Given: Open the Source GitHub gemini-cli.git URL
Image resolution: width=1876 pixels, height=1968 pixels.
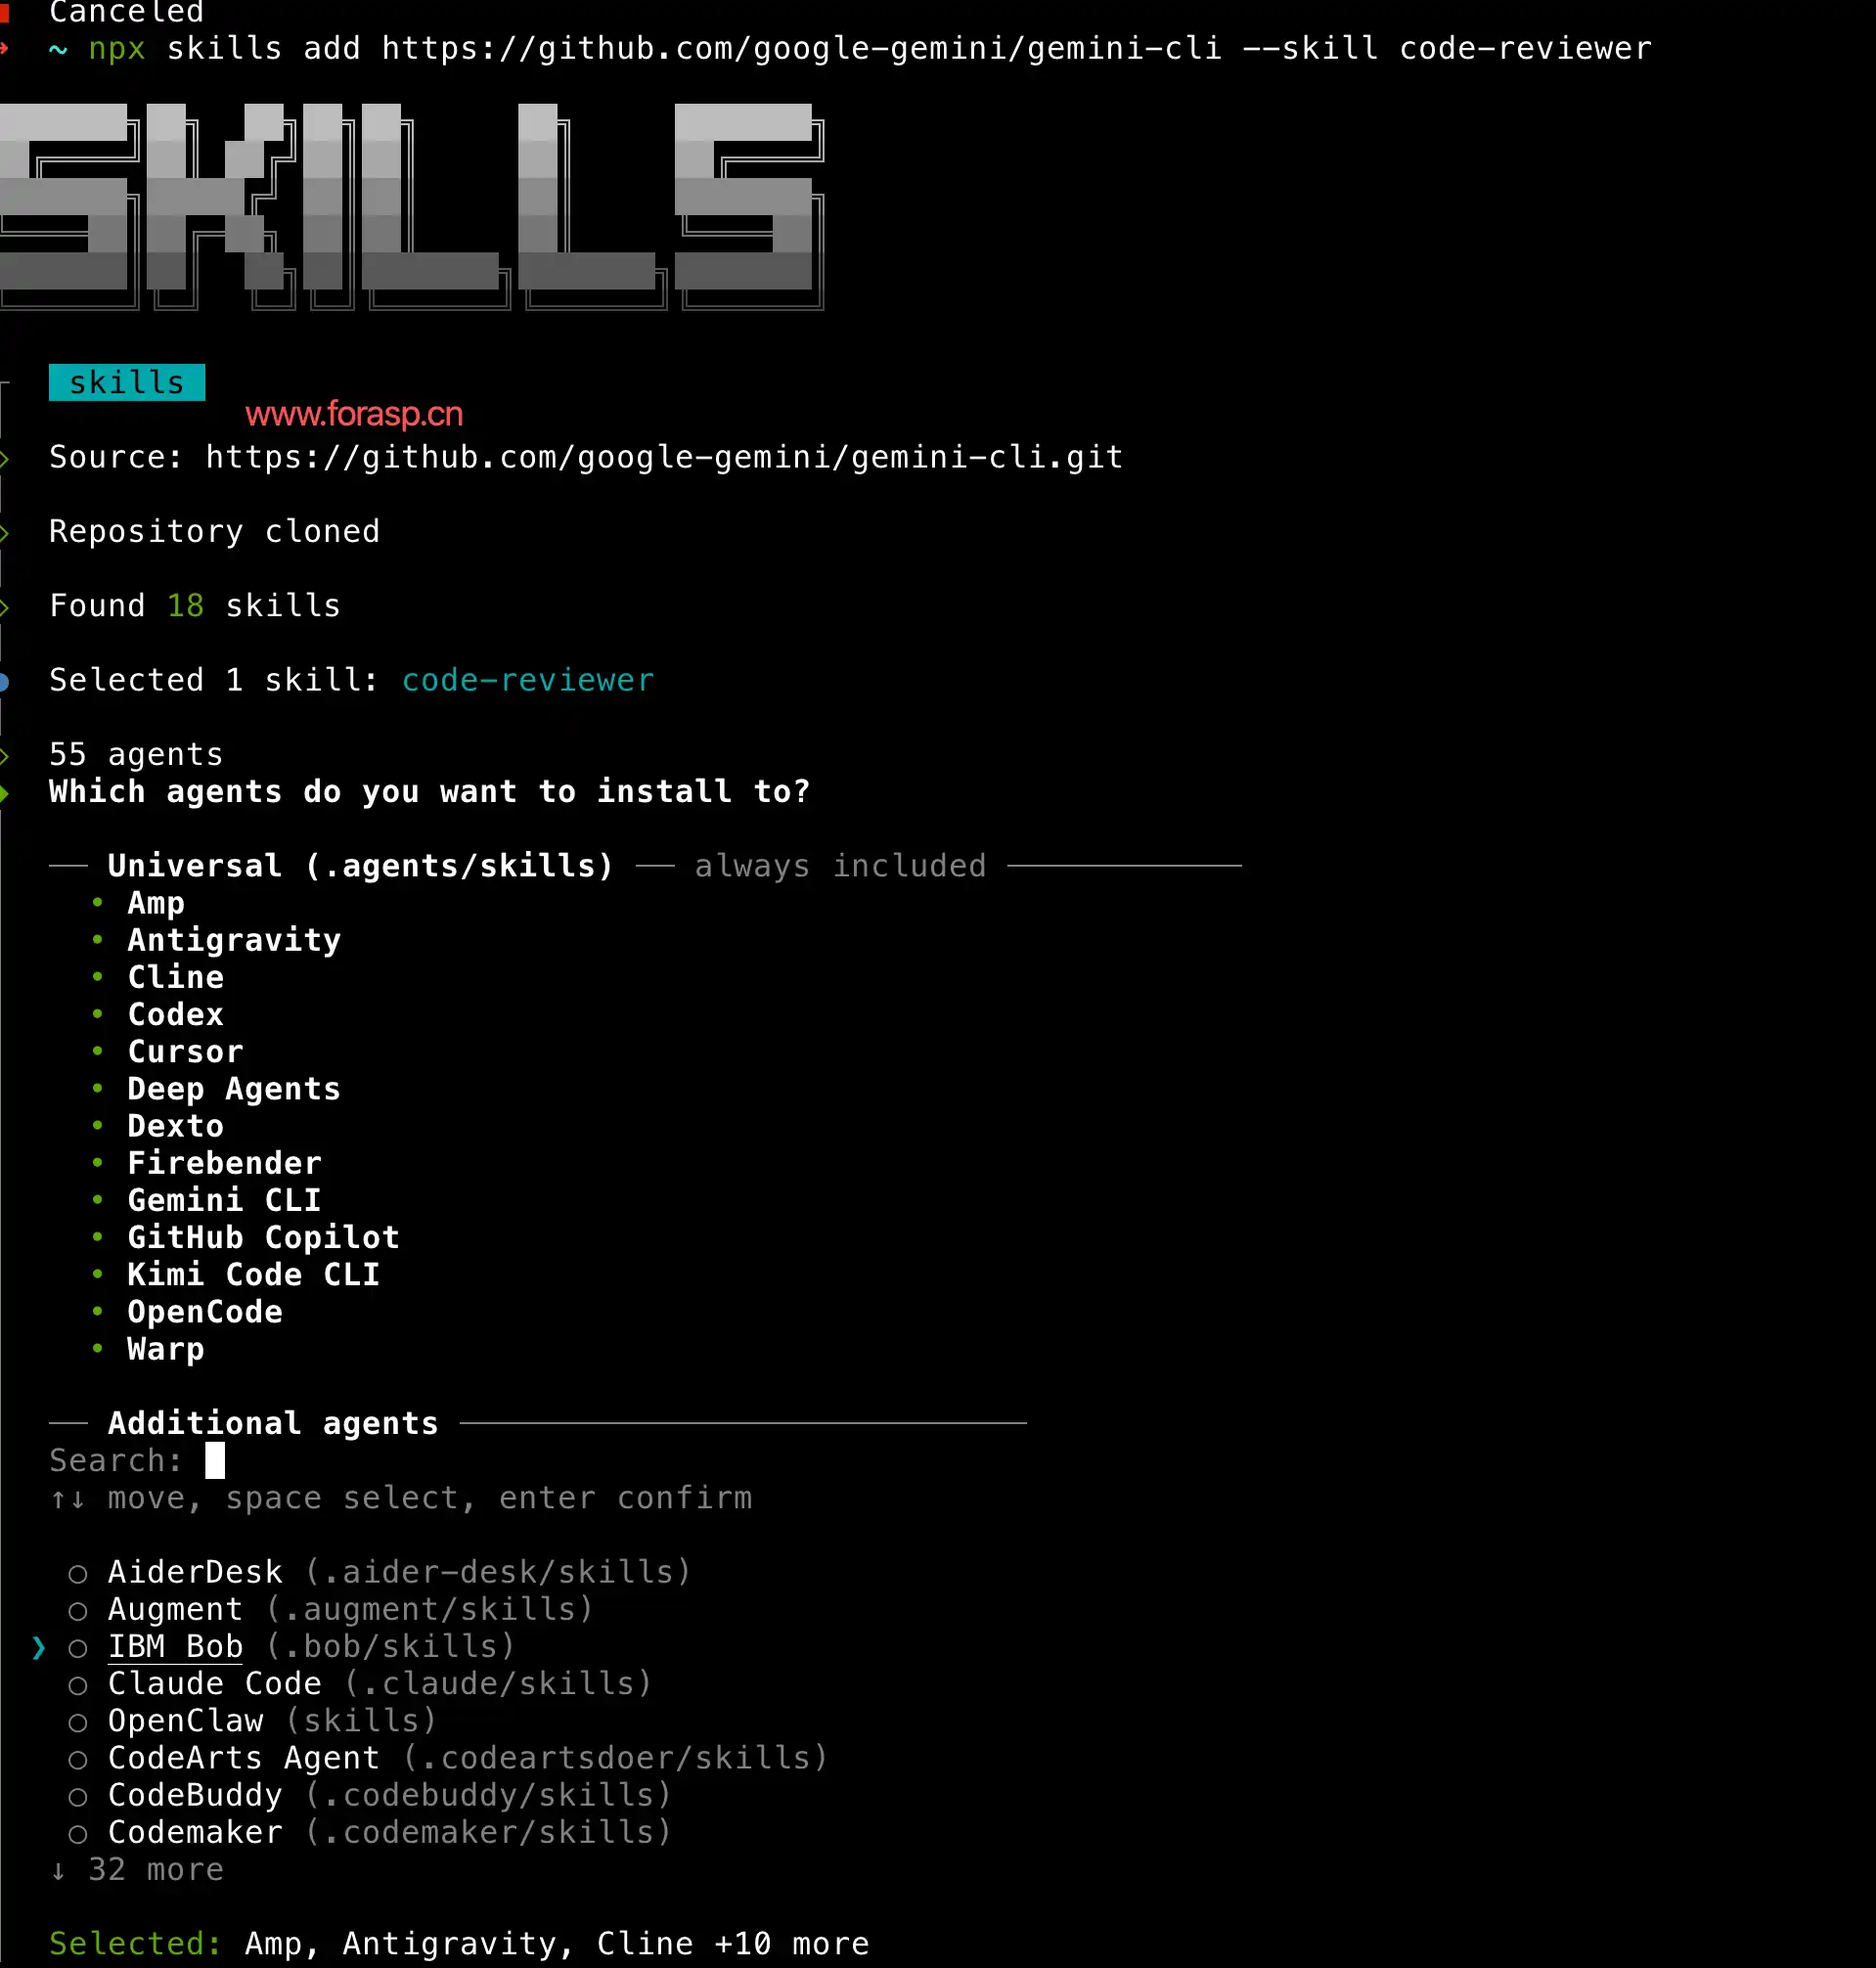Looking at the screenshot, I should [x=664, y=457].
